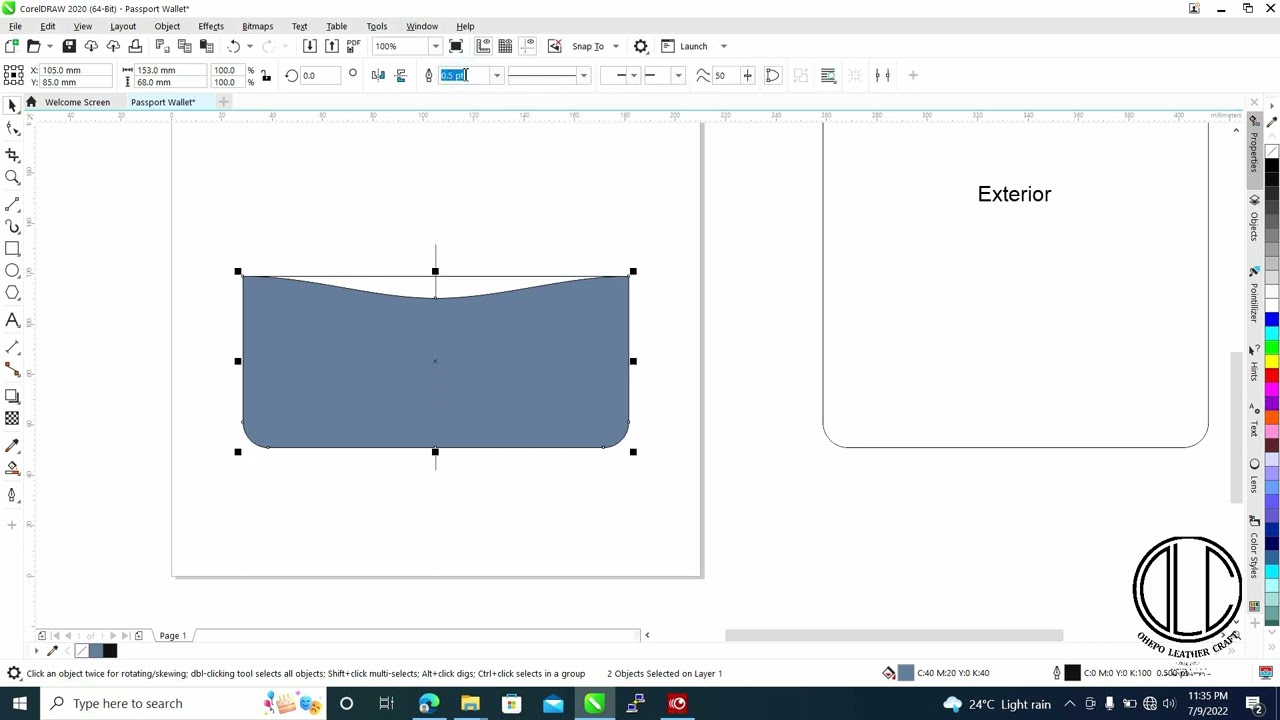The width and height of the screenshot is (1280, 720).
Task: Open the Properties docker tab
Action: (x=1254, y=149)
